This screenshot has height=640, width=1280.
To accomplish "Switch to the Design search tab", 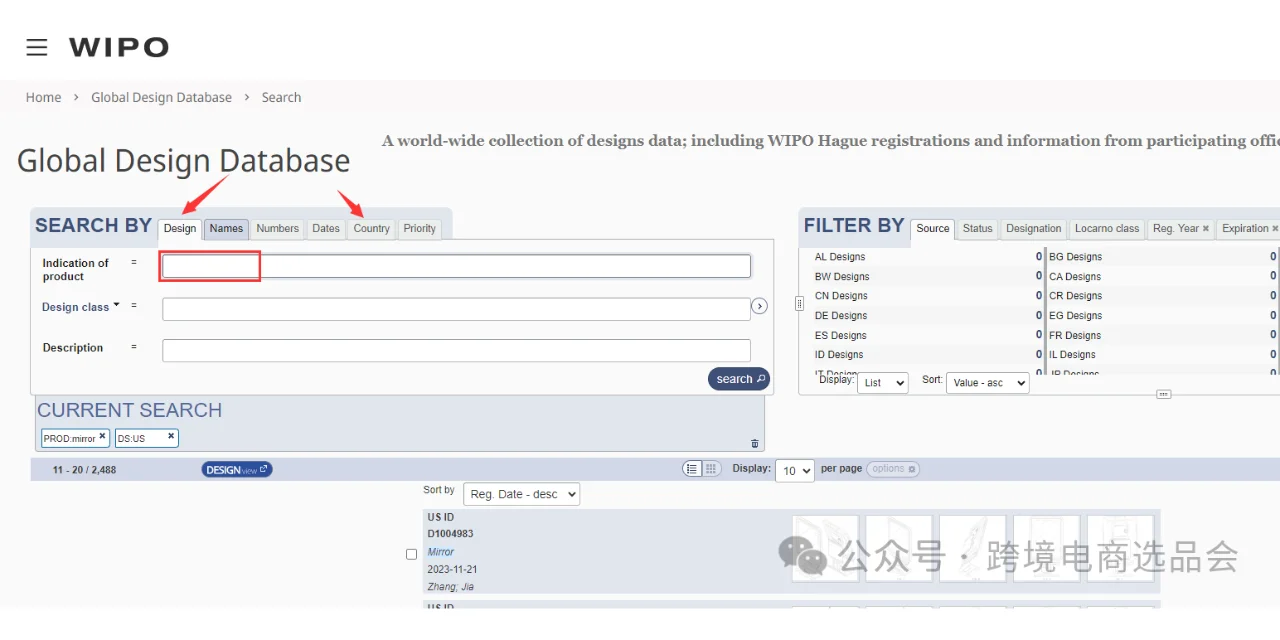I will 180,229.
